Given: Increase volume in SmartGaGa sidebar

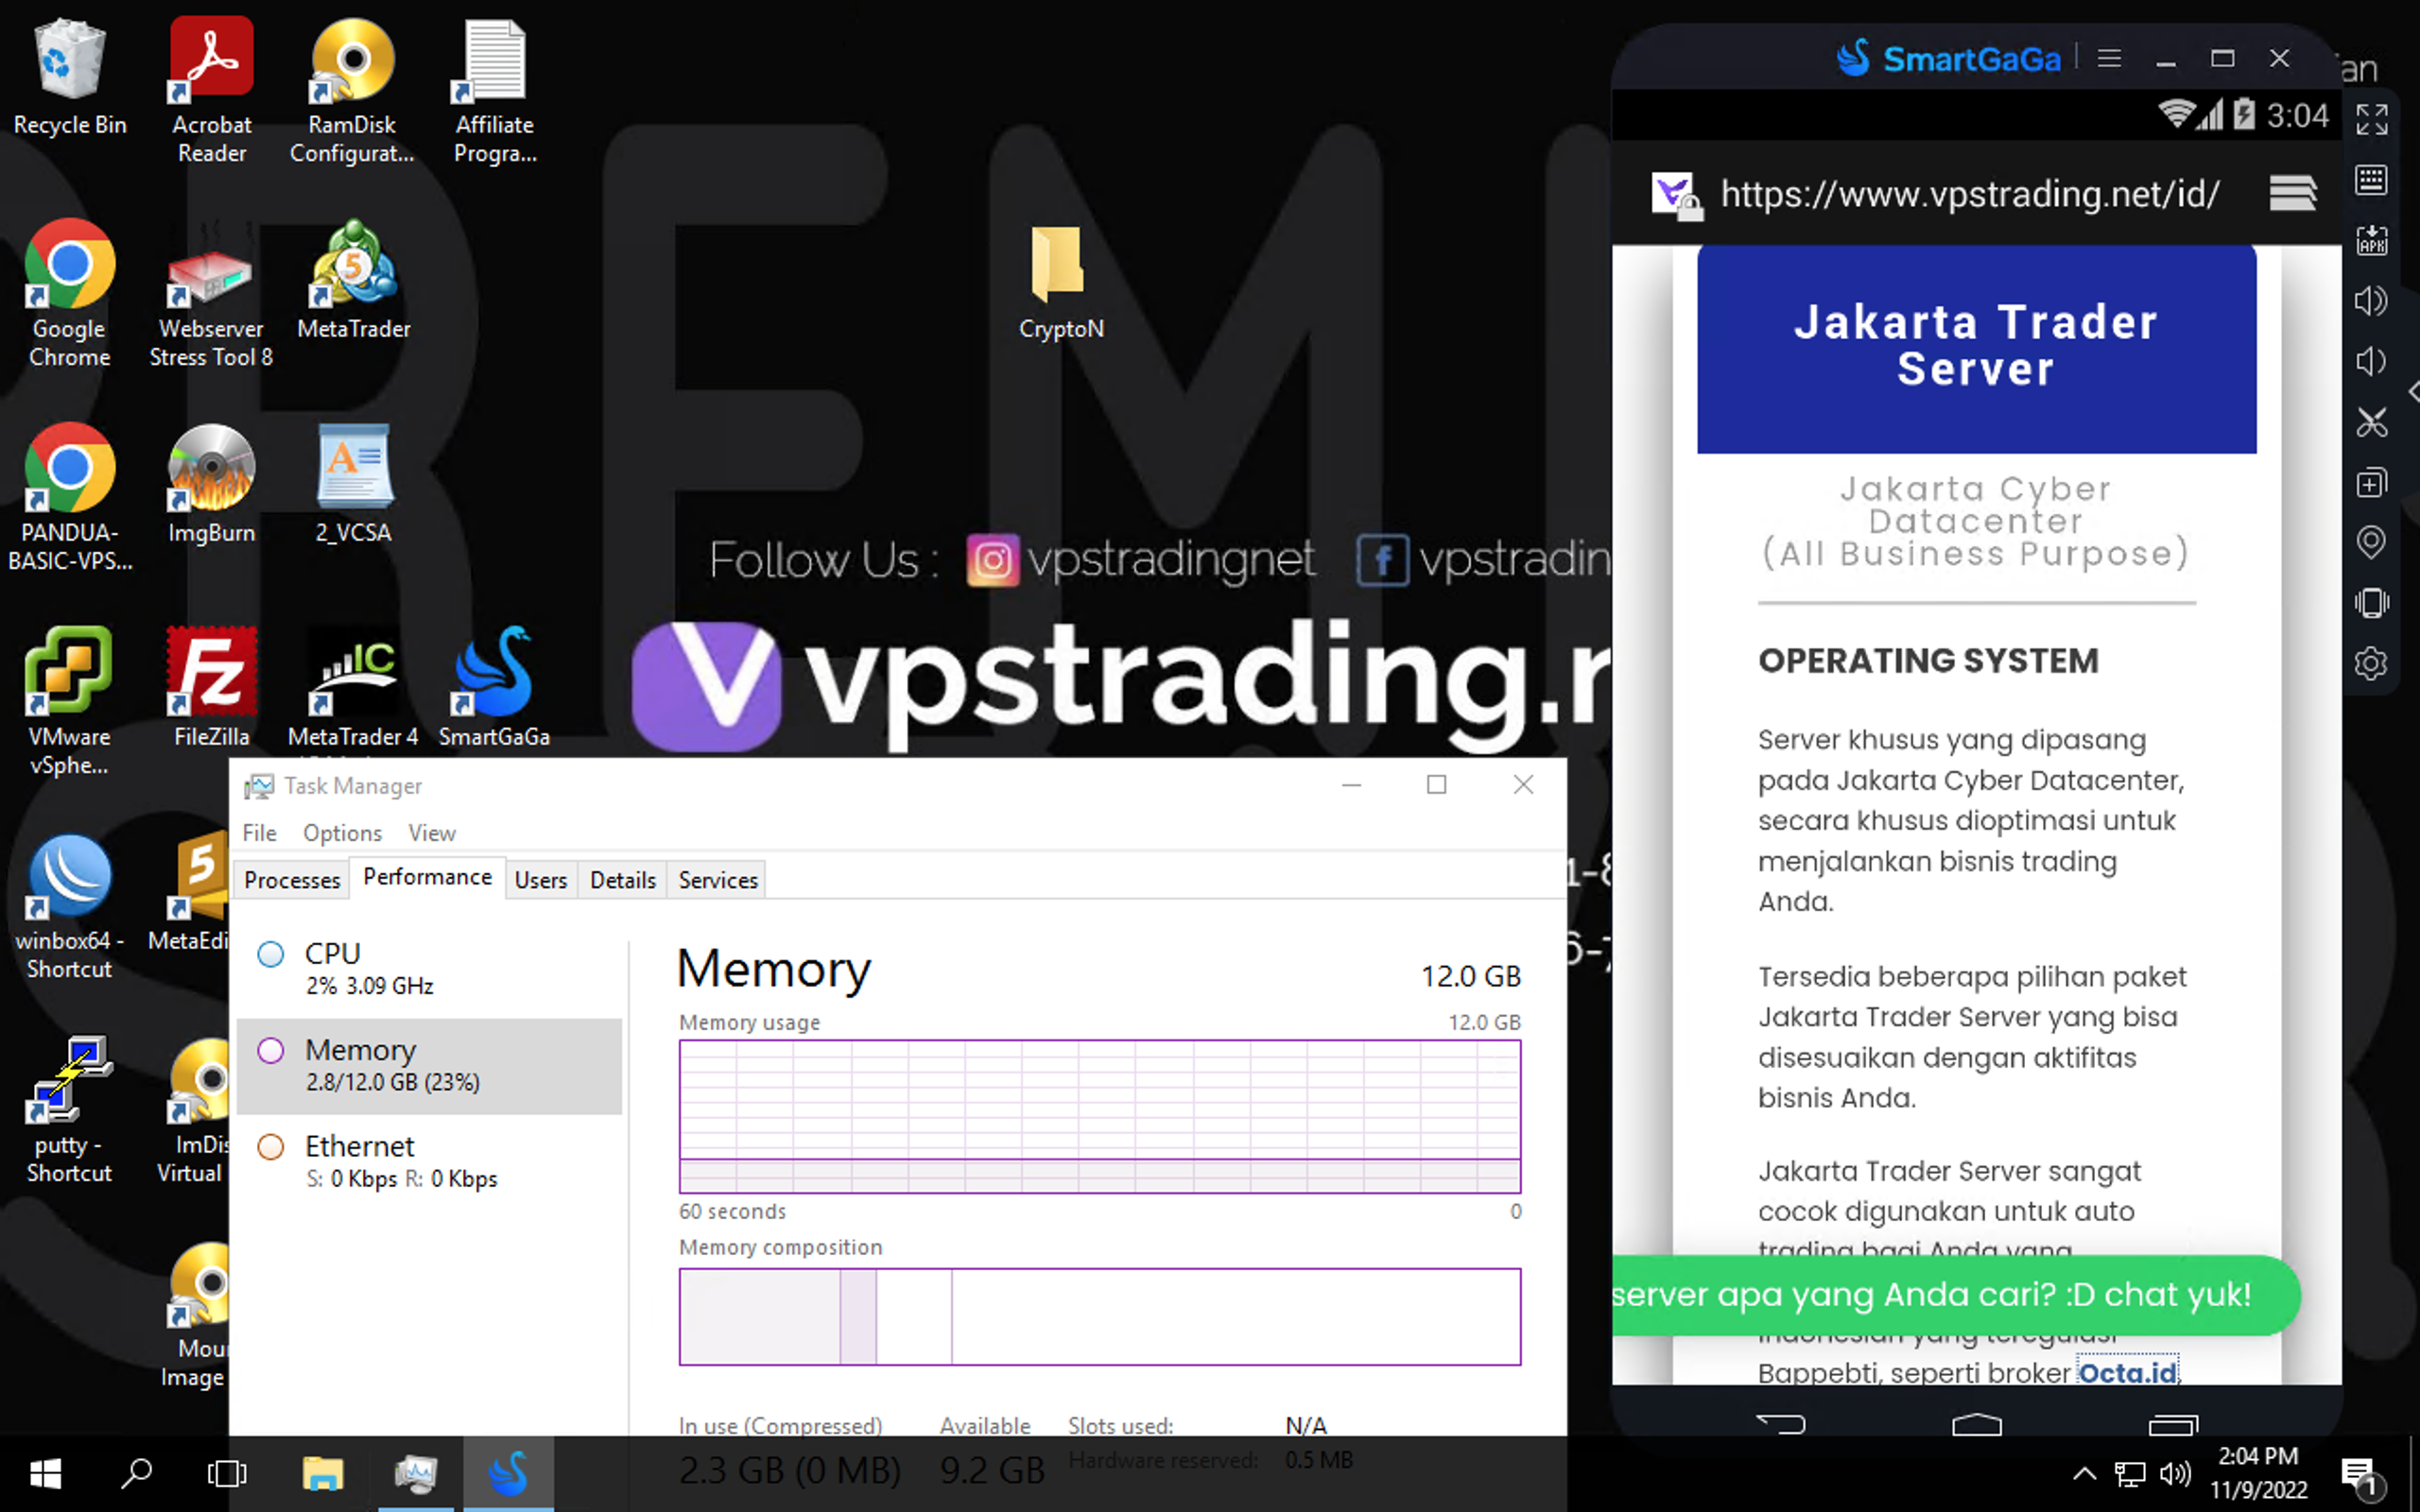Looking at the screenshot, I should tap(2371, 301).
